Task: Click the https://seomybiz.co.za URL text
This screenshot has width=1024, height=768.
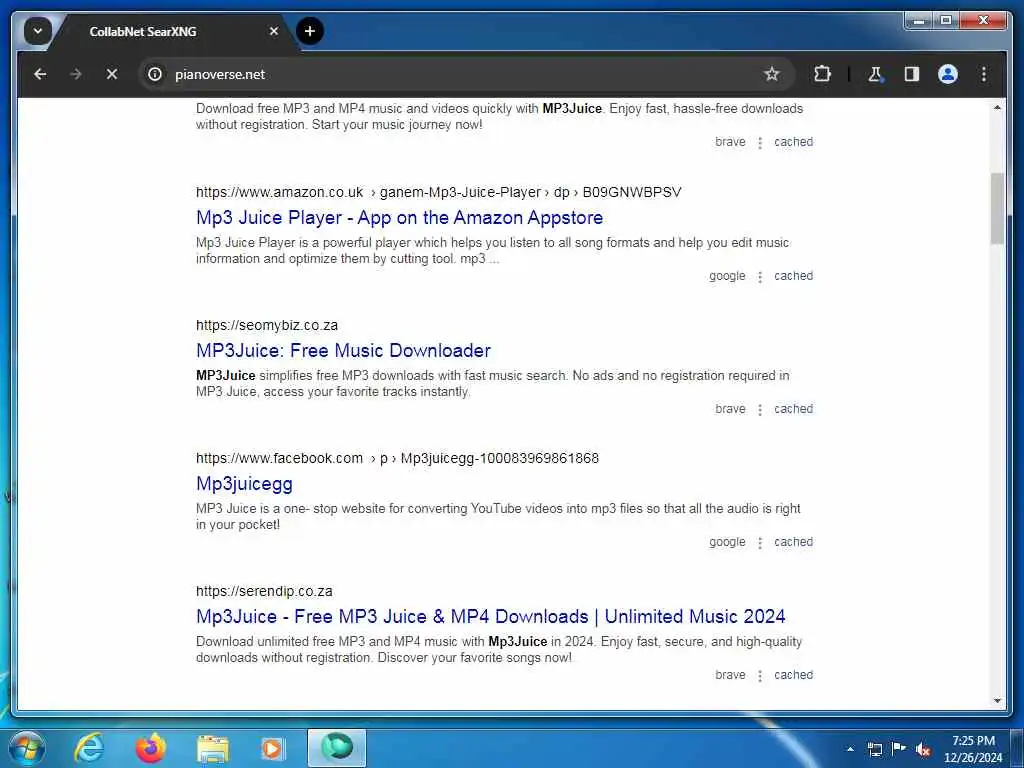Action: tap(267, 325)
